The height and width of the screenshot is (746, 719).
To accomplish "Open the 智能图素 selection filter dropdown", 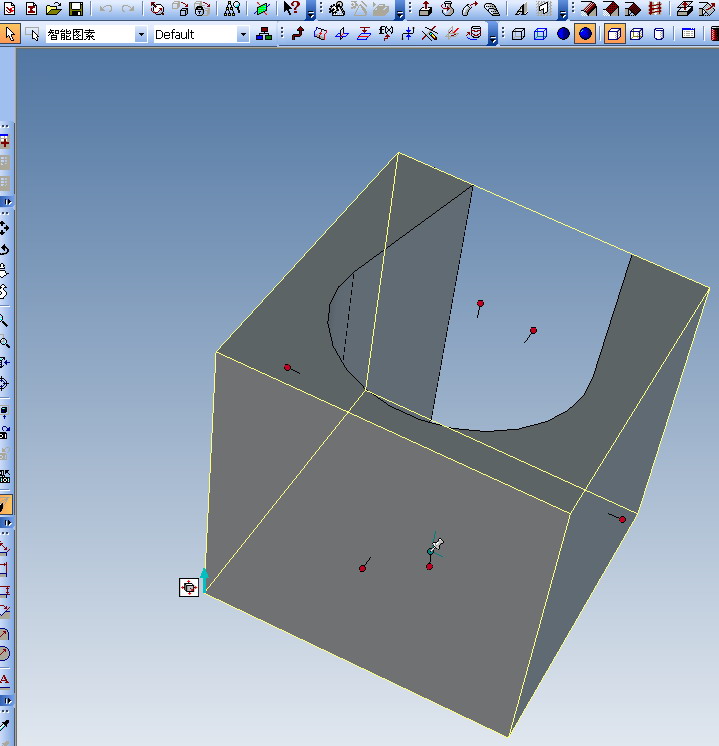I will (141, 34).
